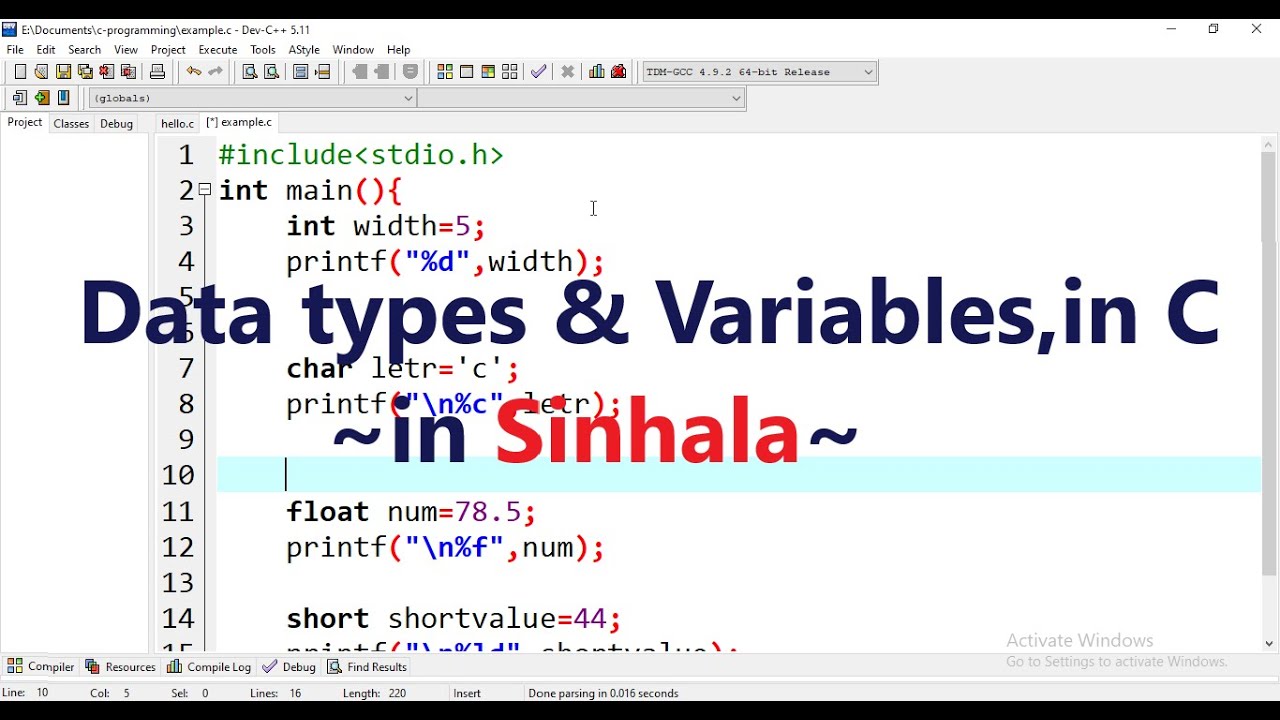Undo the last edit via toolbar
The height and width of the screenshot is (720, 1280).
pos(193,71)
